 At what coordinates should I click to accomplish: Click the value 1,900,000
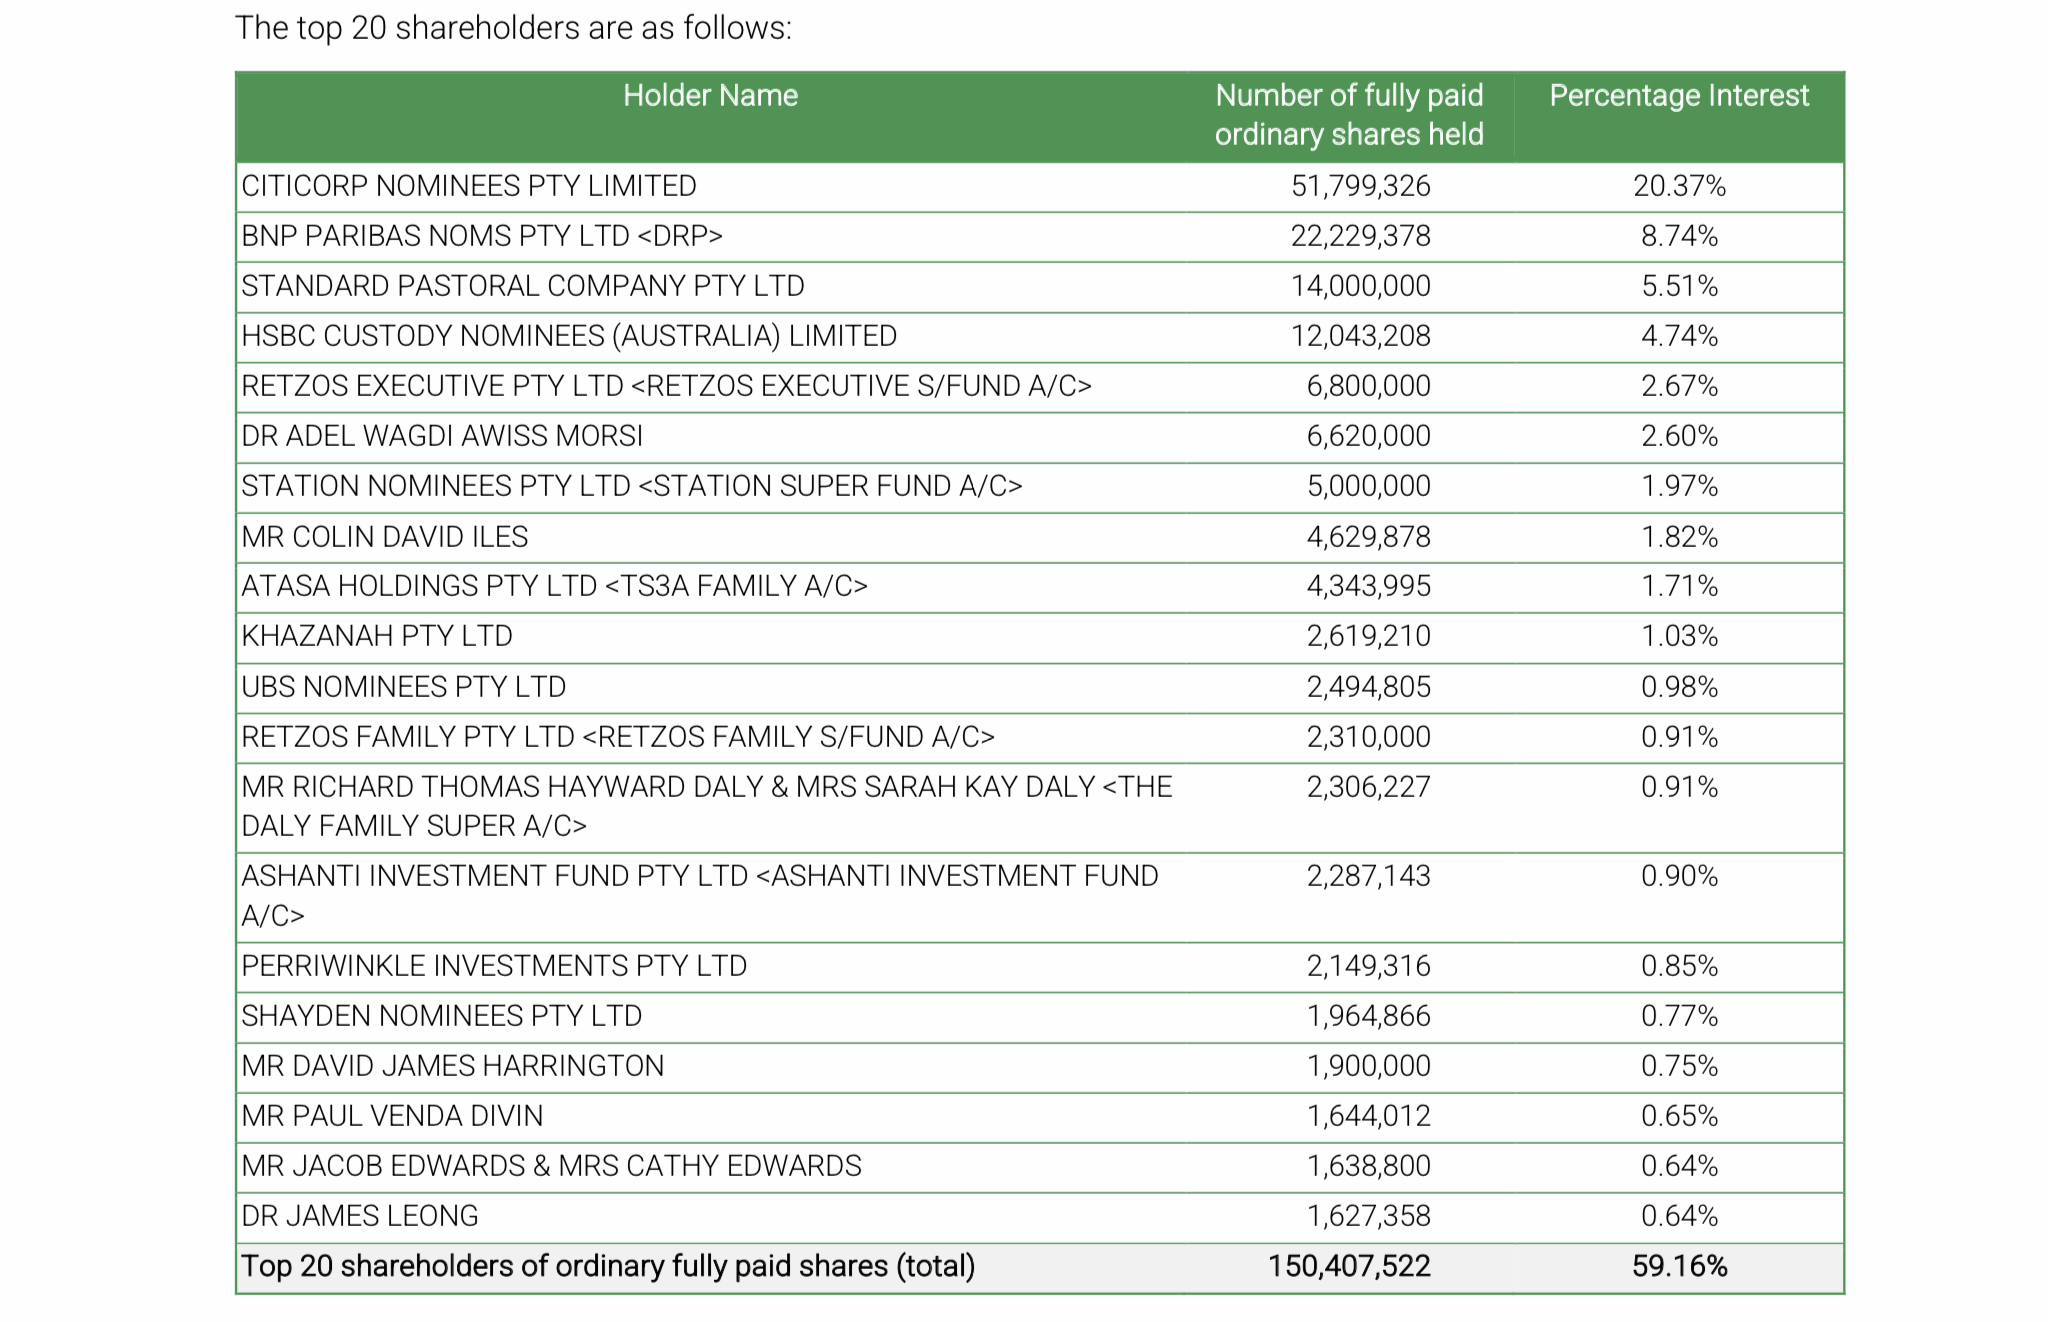pyautogui.click(x=1368, y=1066)
